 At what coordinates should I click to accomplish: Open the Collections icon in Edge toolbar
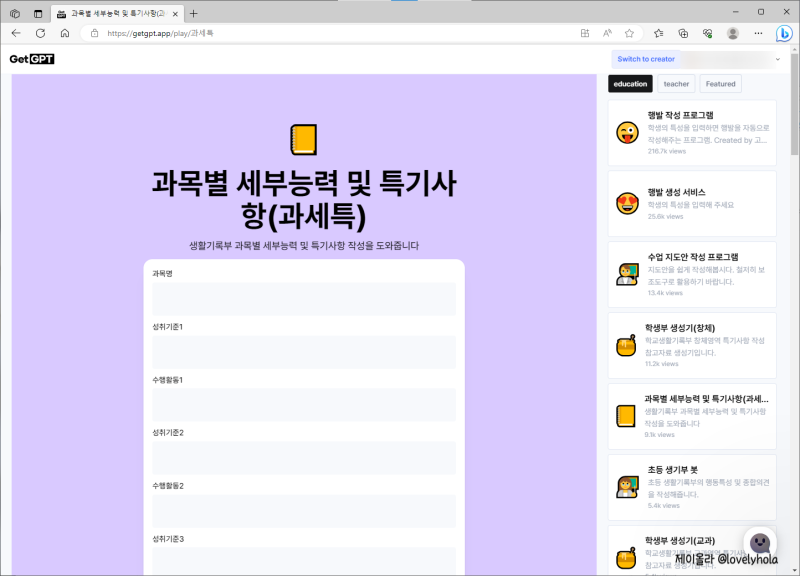point(685,33)
